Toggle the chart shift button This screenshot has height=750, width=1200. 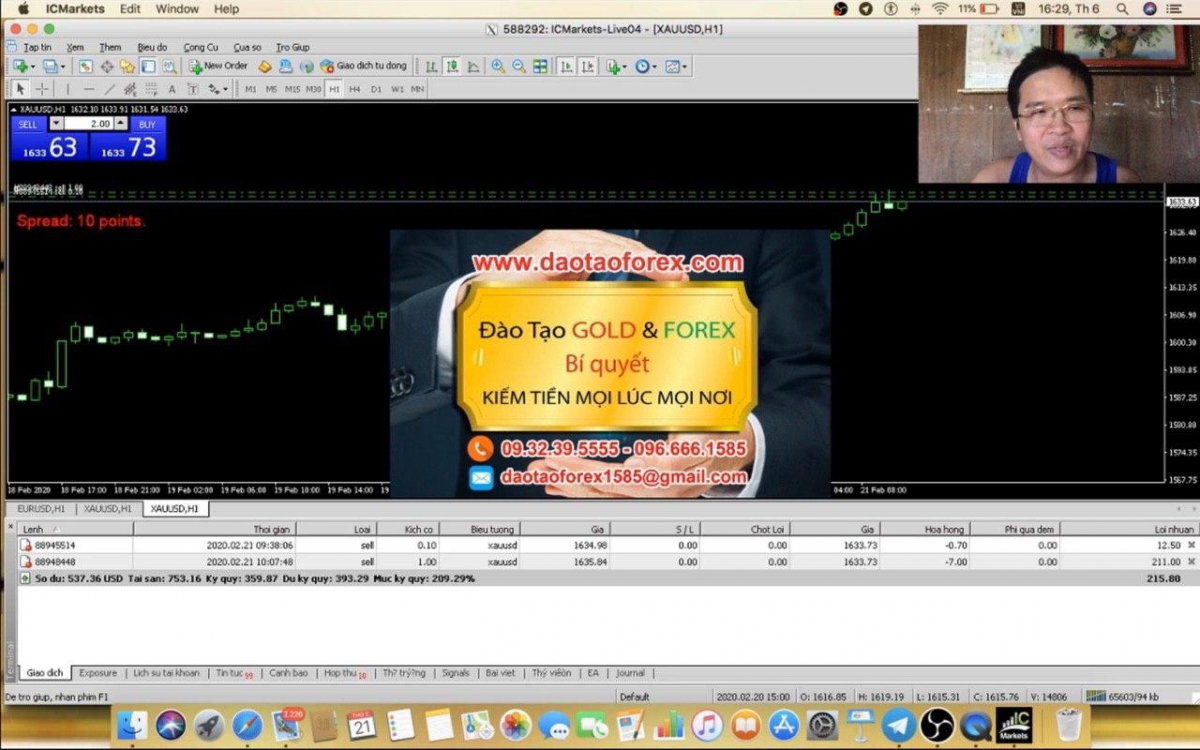(x=587, y=67)
